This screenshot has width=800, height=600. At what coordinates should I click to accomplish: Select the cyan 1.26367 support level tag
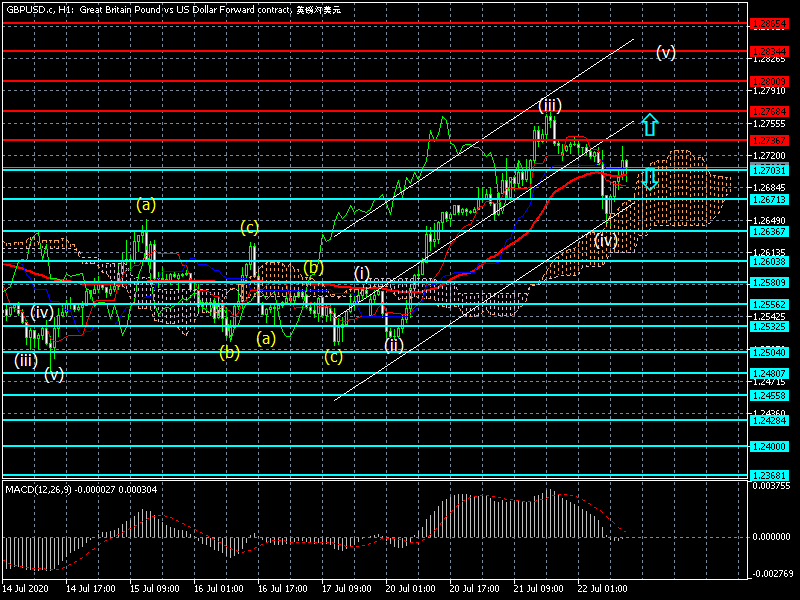tap(770, 232)
